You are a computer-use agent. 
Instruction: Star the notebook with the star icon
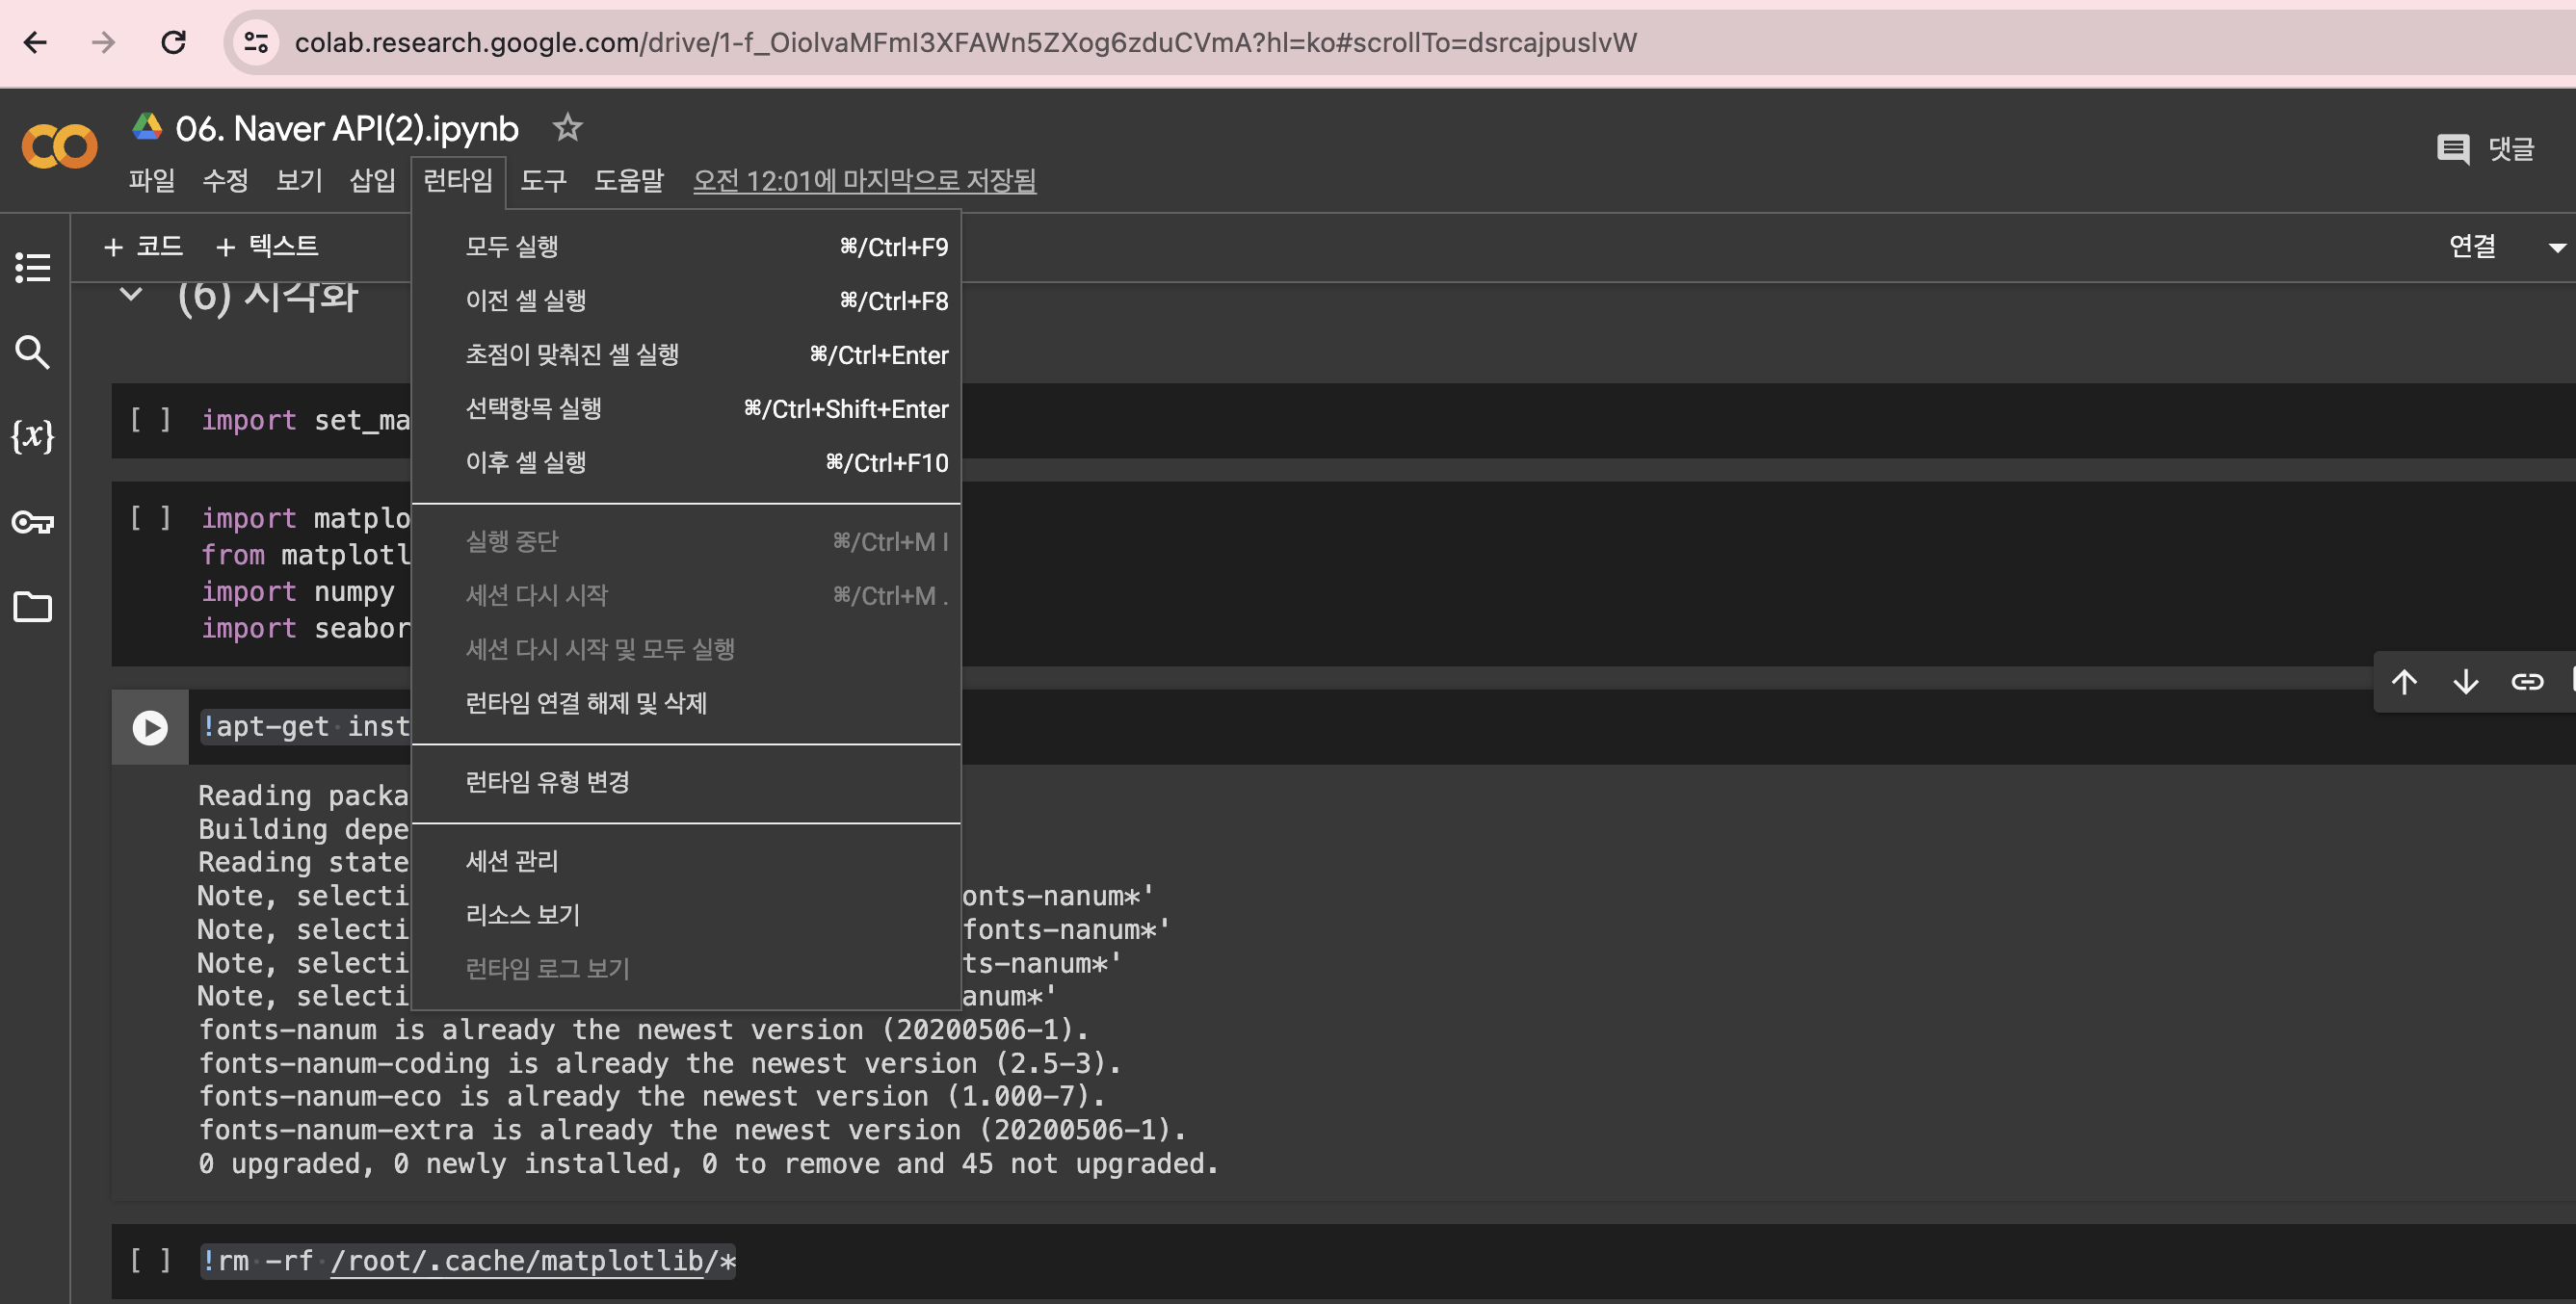567,127
